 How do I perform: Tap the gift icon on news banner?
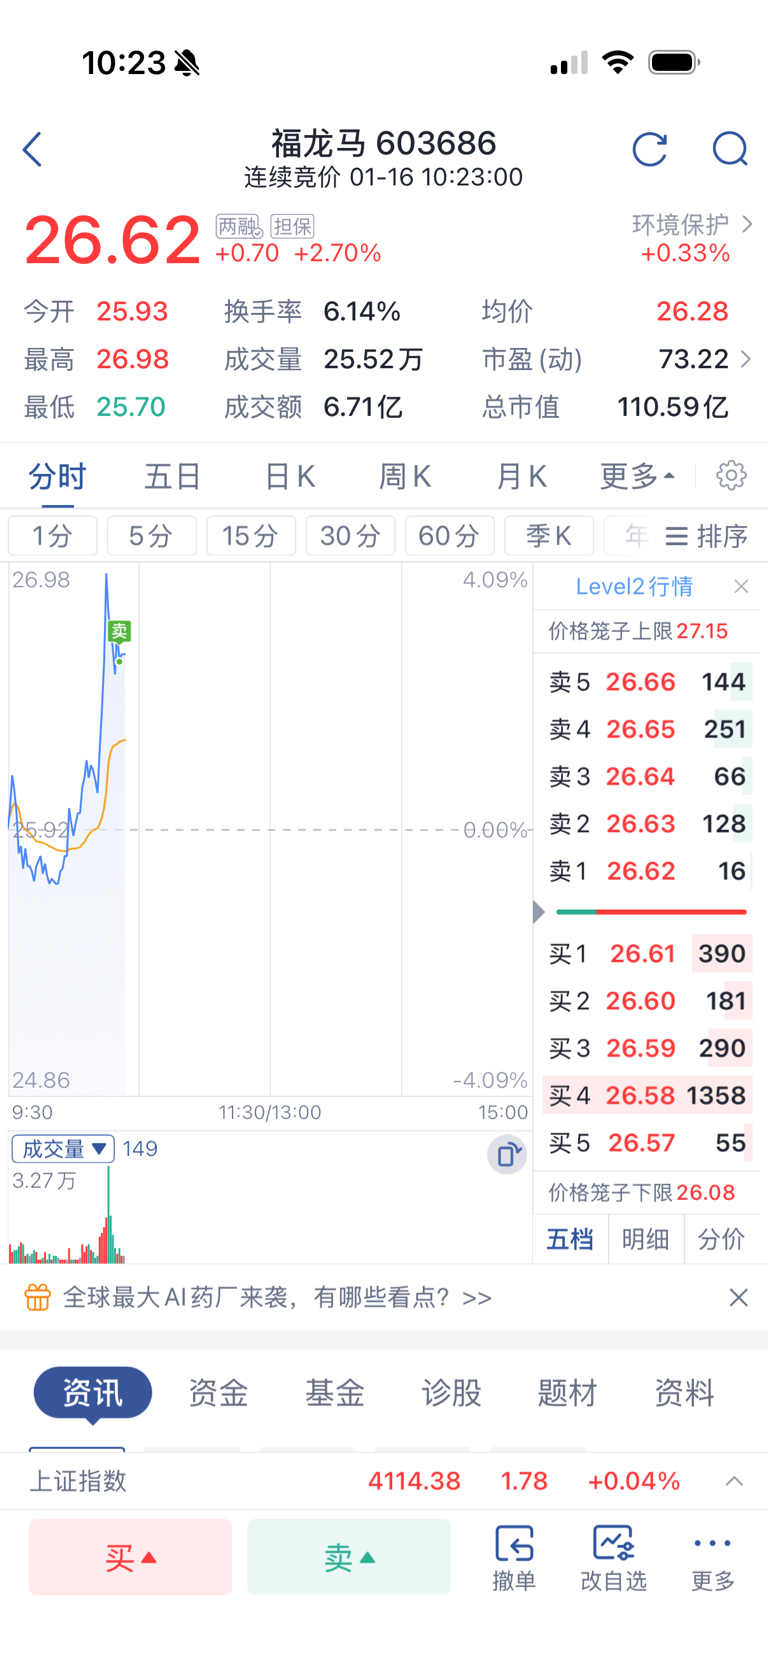pos(37,1297)
